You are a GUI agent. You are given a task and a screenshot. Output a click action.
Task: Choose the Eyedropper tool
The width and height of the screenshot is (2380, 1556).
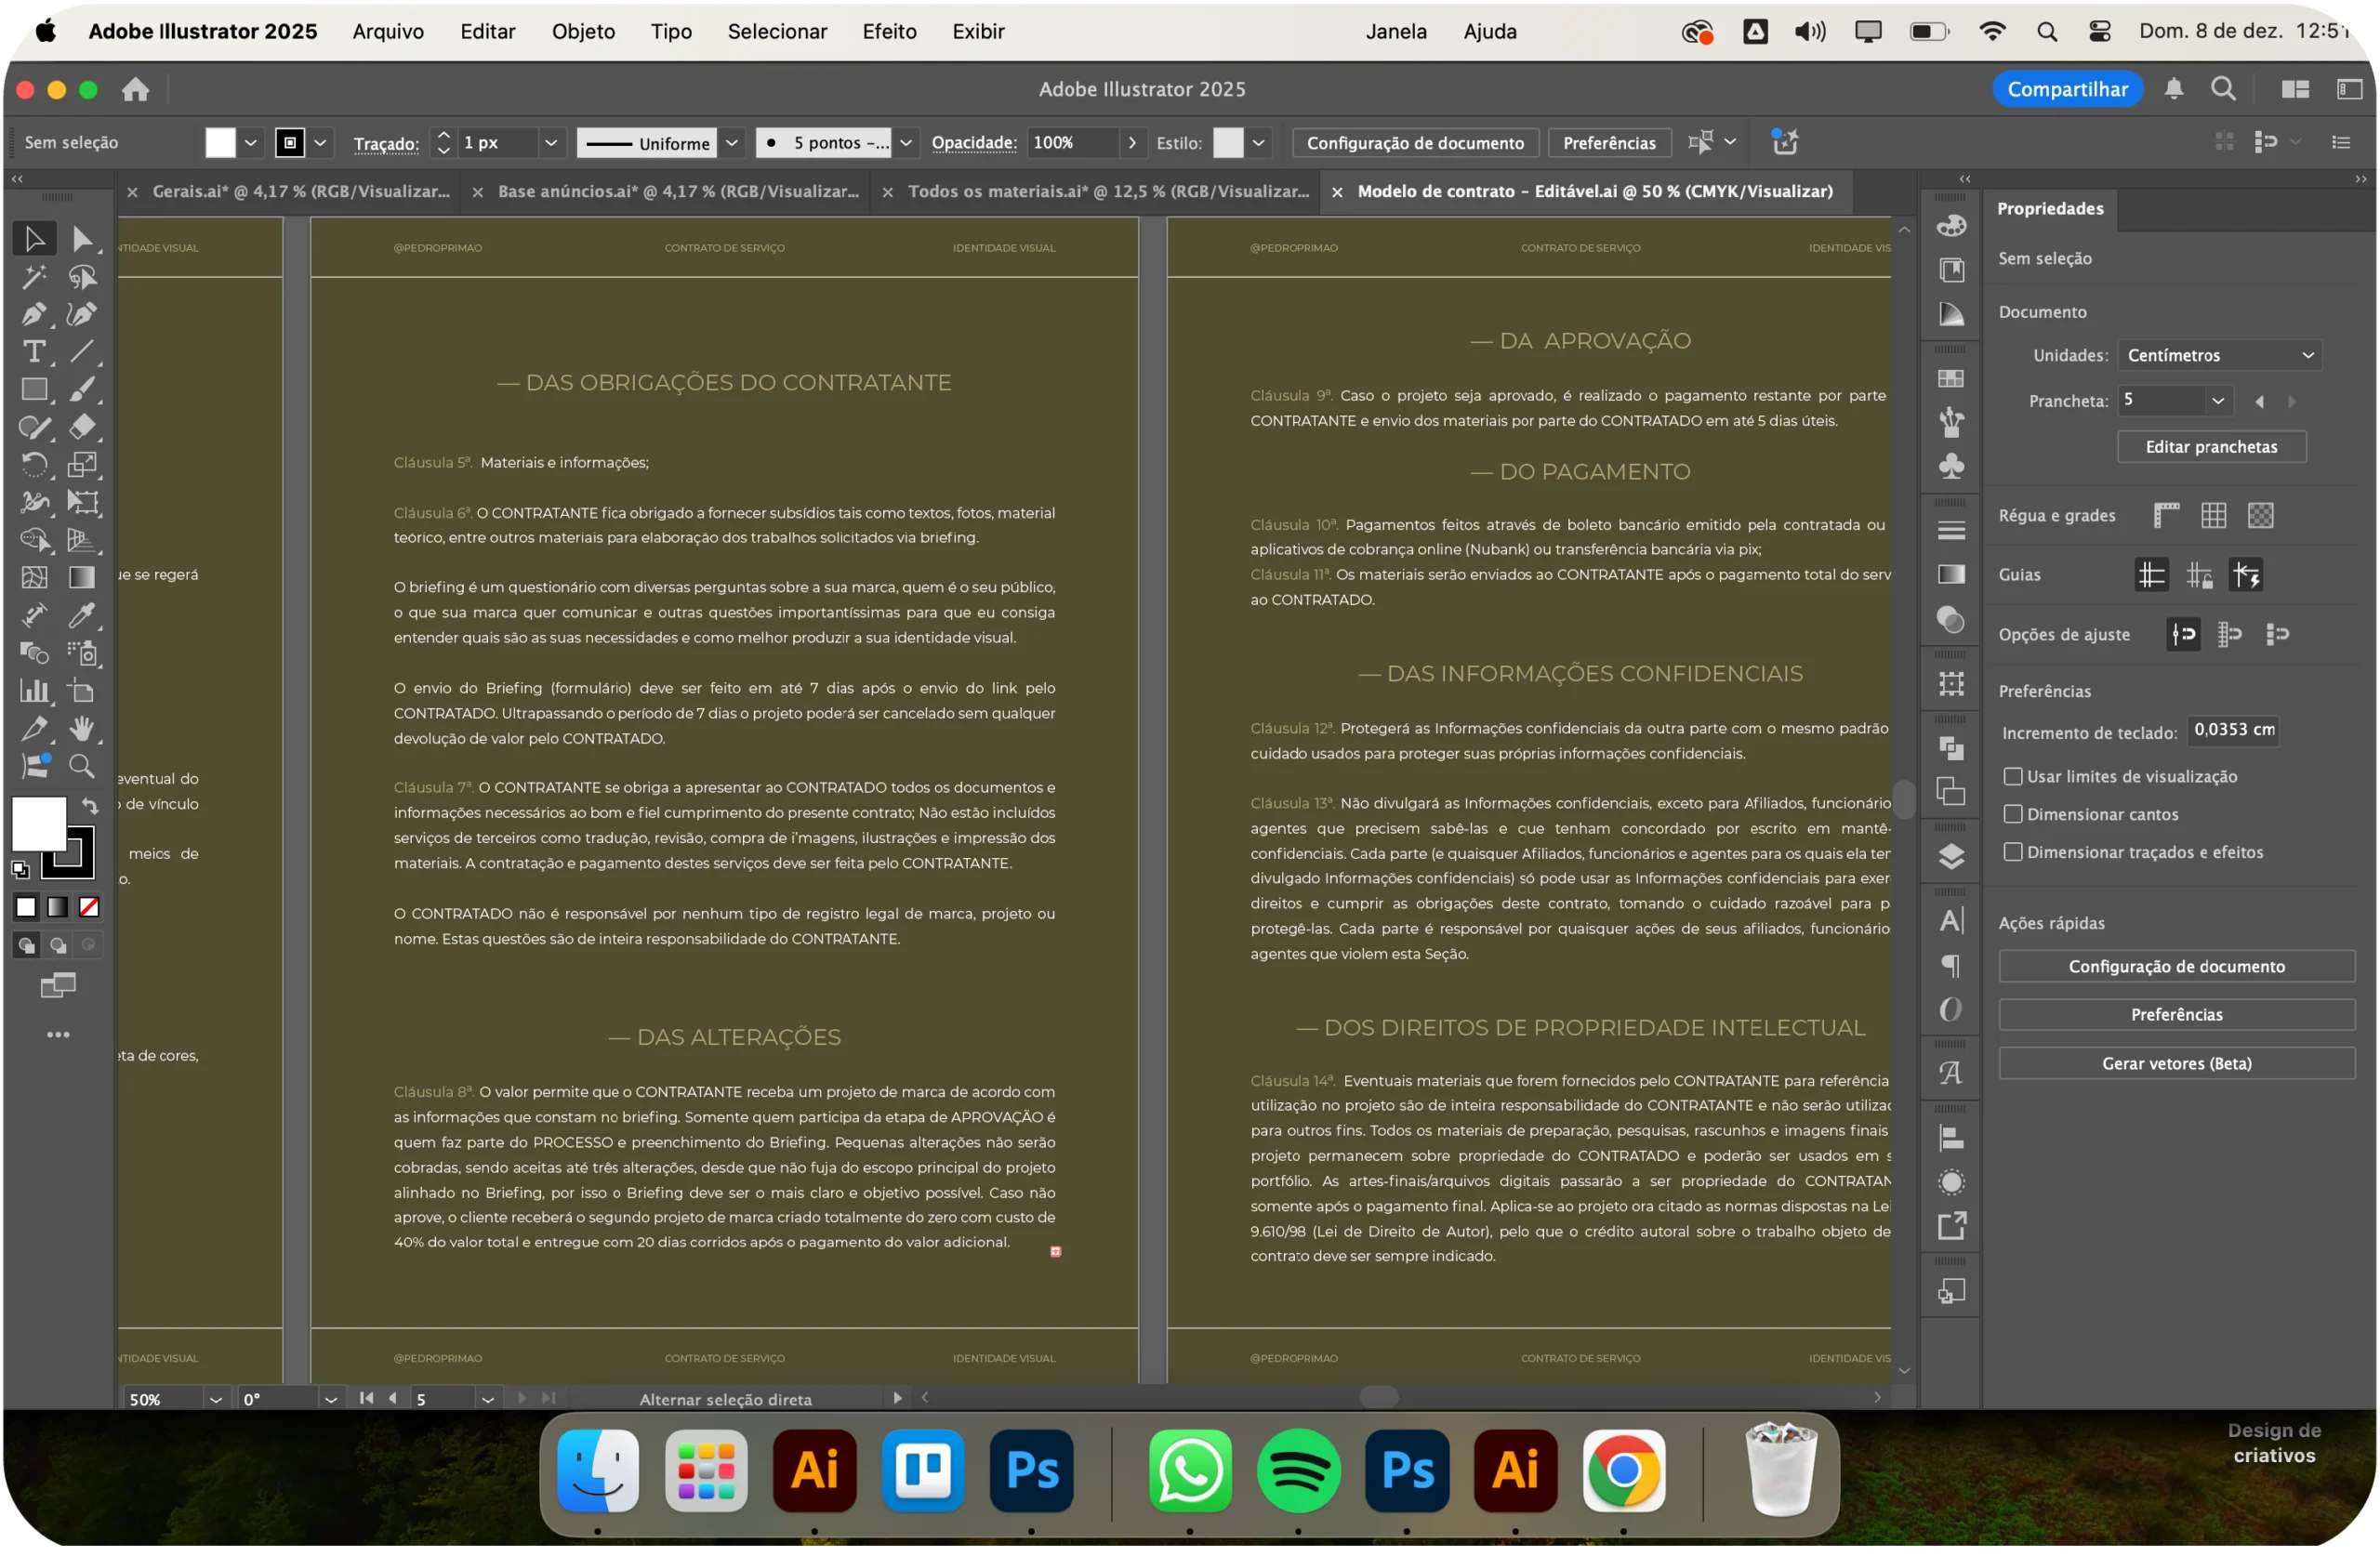[82, 617]
